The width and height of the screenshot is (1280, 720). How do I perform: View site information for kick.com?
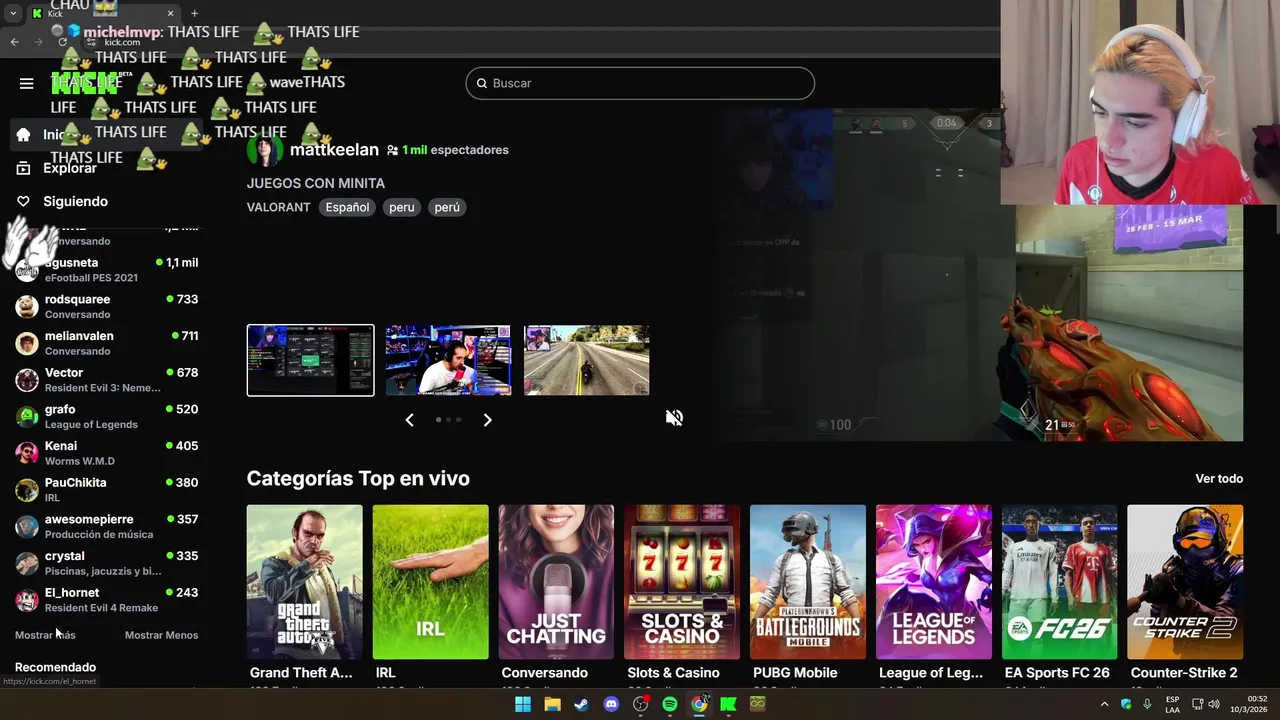click(91, 42)
